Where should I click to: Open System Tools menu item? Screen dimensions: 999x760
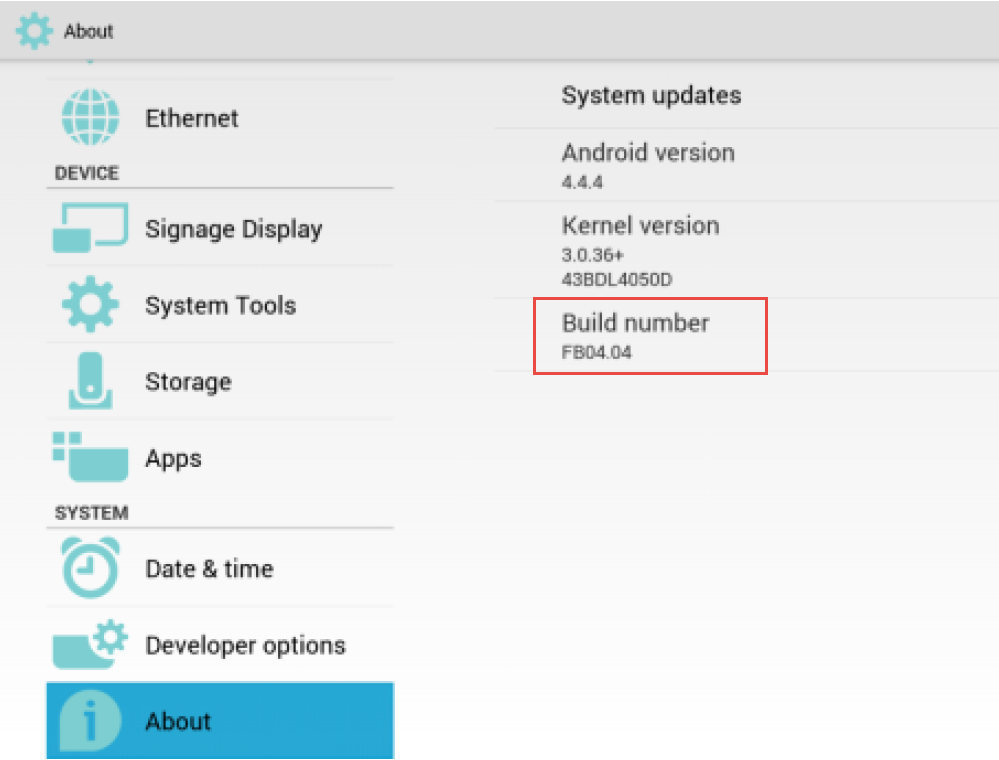click(x=220, y=305)
